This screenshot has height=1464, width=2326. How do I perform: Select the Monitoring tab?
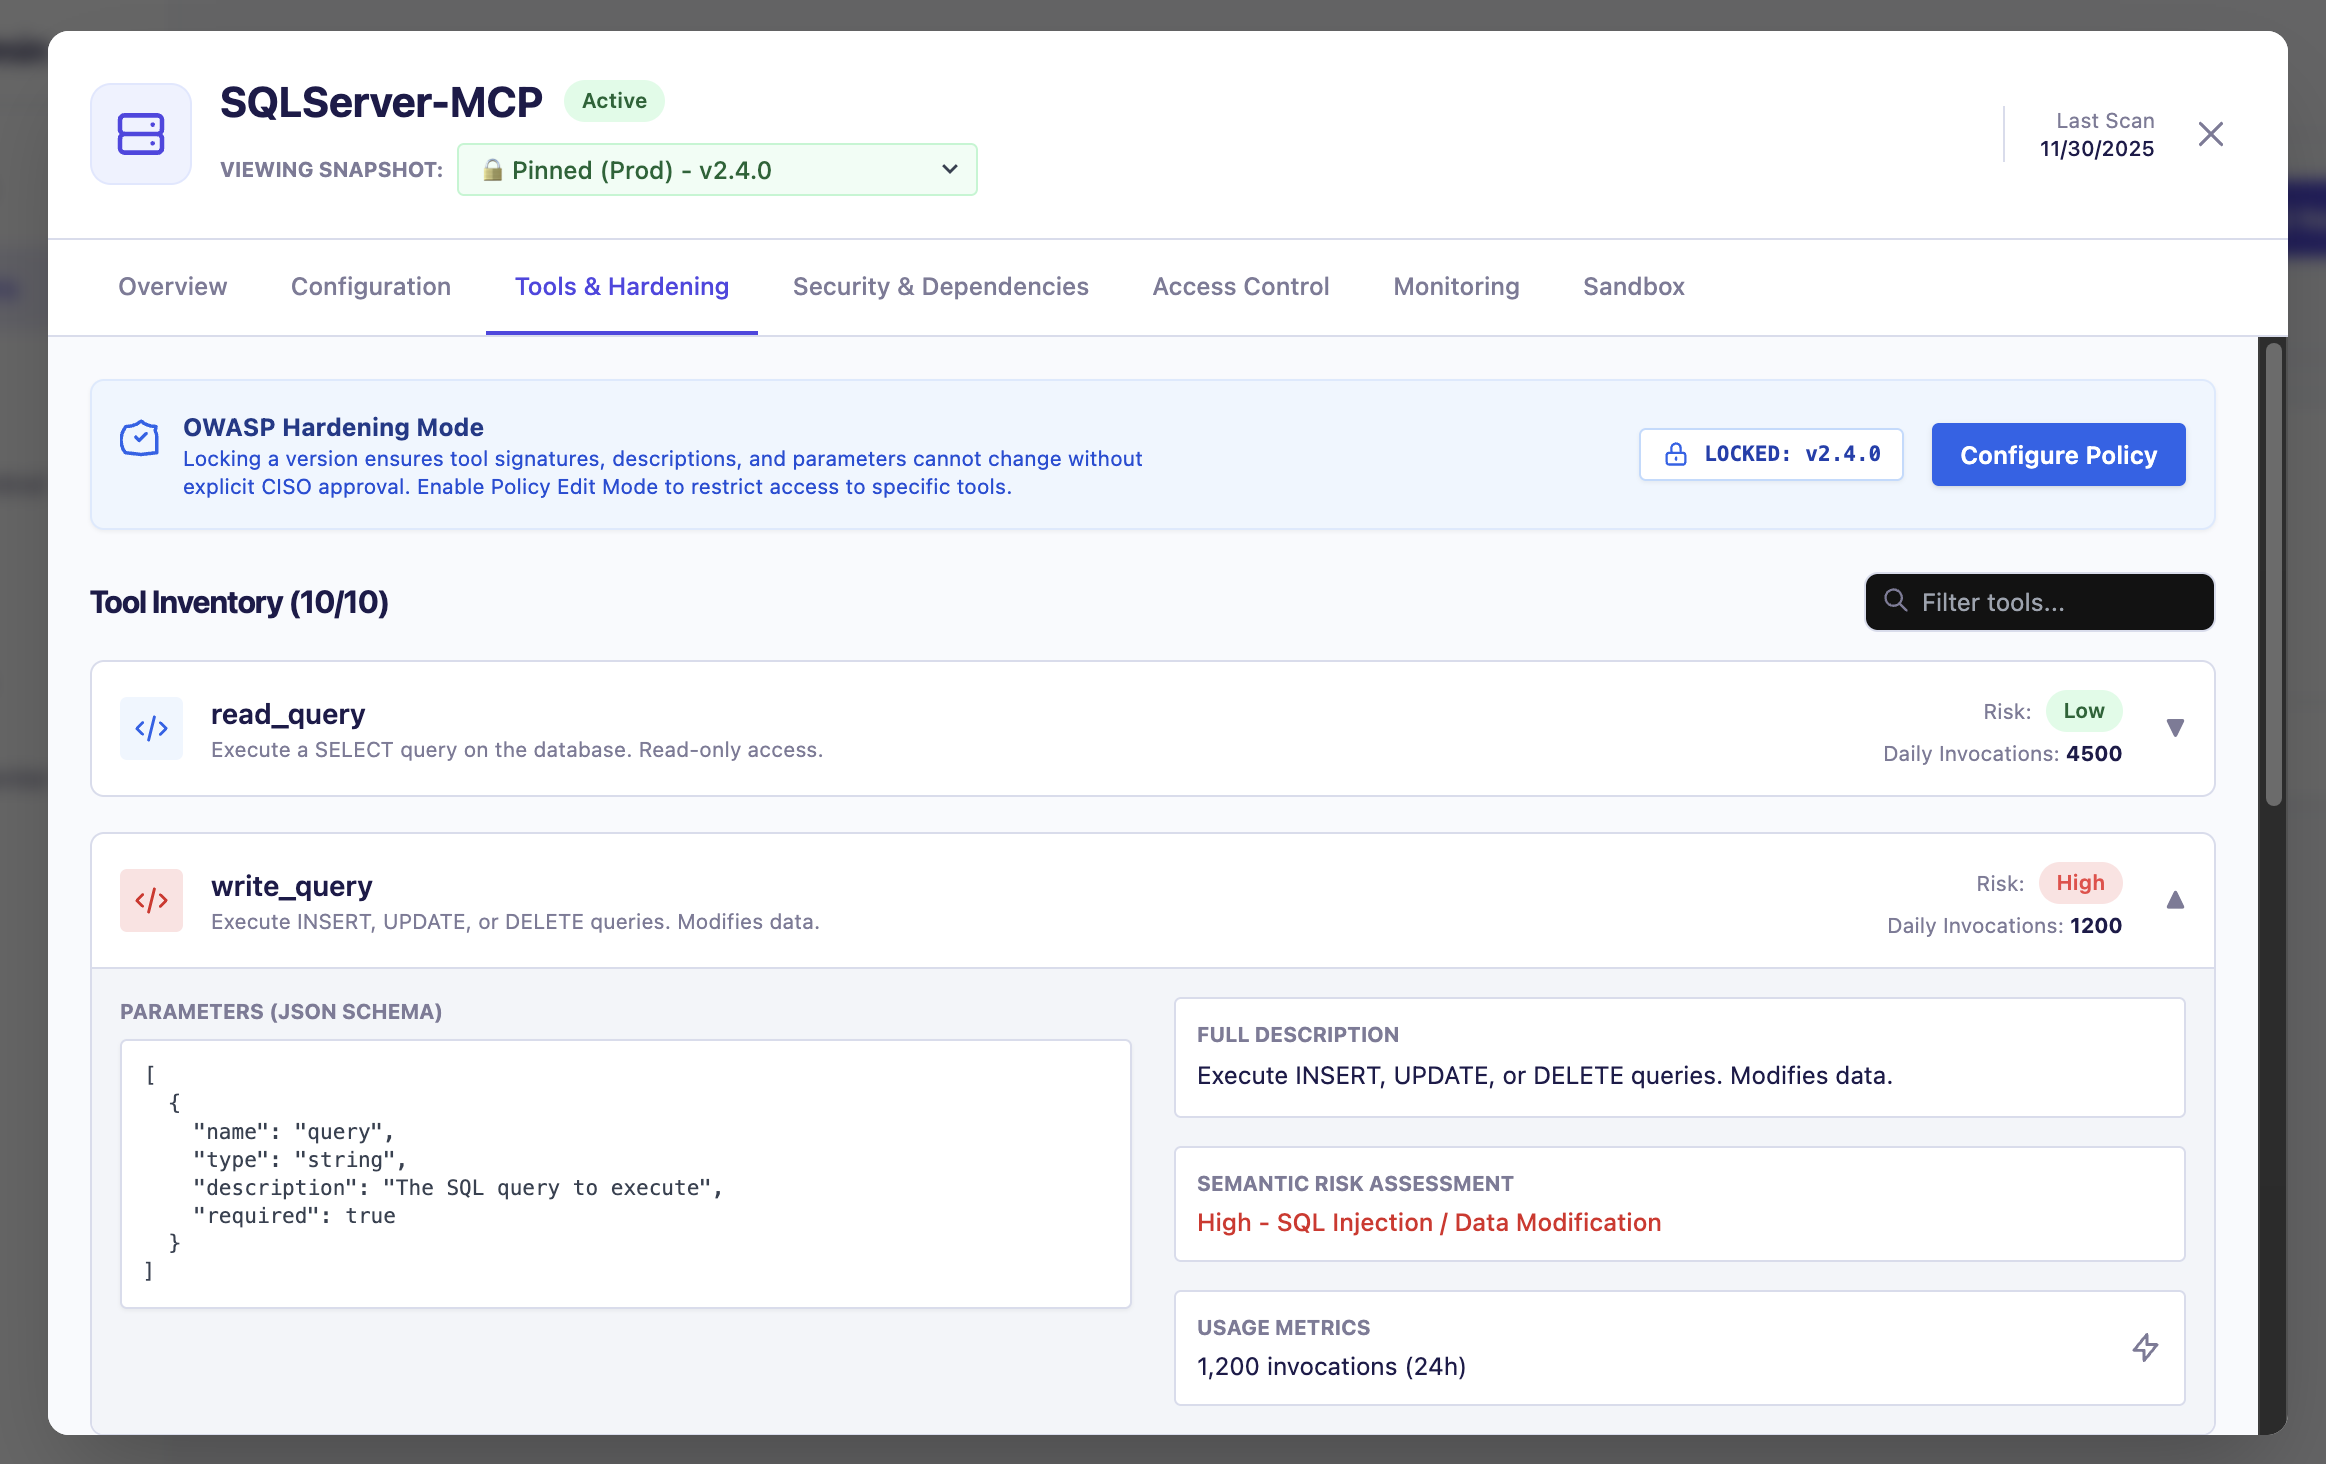click(1456, 287)
